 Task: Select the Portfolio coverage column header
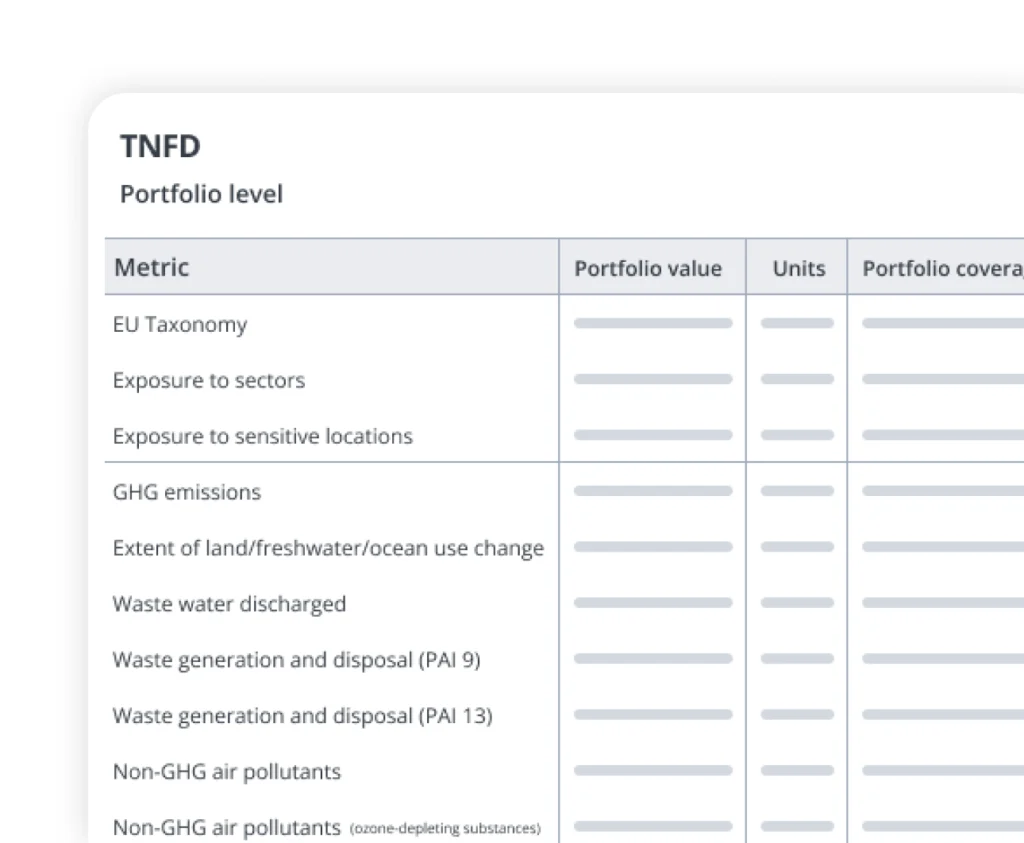(x=941, y=268)
